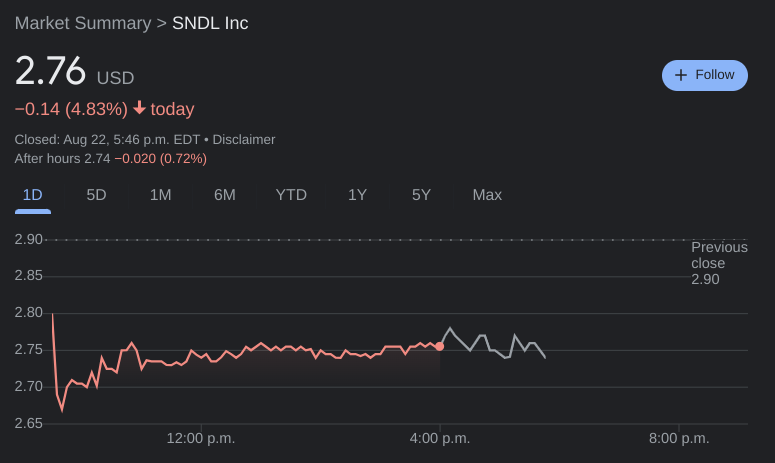The width and height of the screenshot is (775, 463).
Task: Click the 2.76 USD price
Action: click(x=50, y=73)
